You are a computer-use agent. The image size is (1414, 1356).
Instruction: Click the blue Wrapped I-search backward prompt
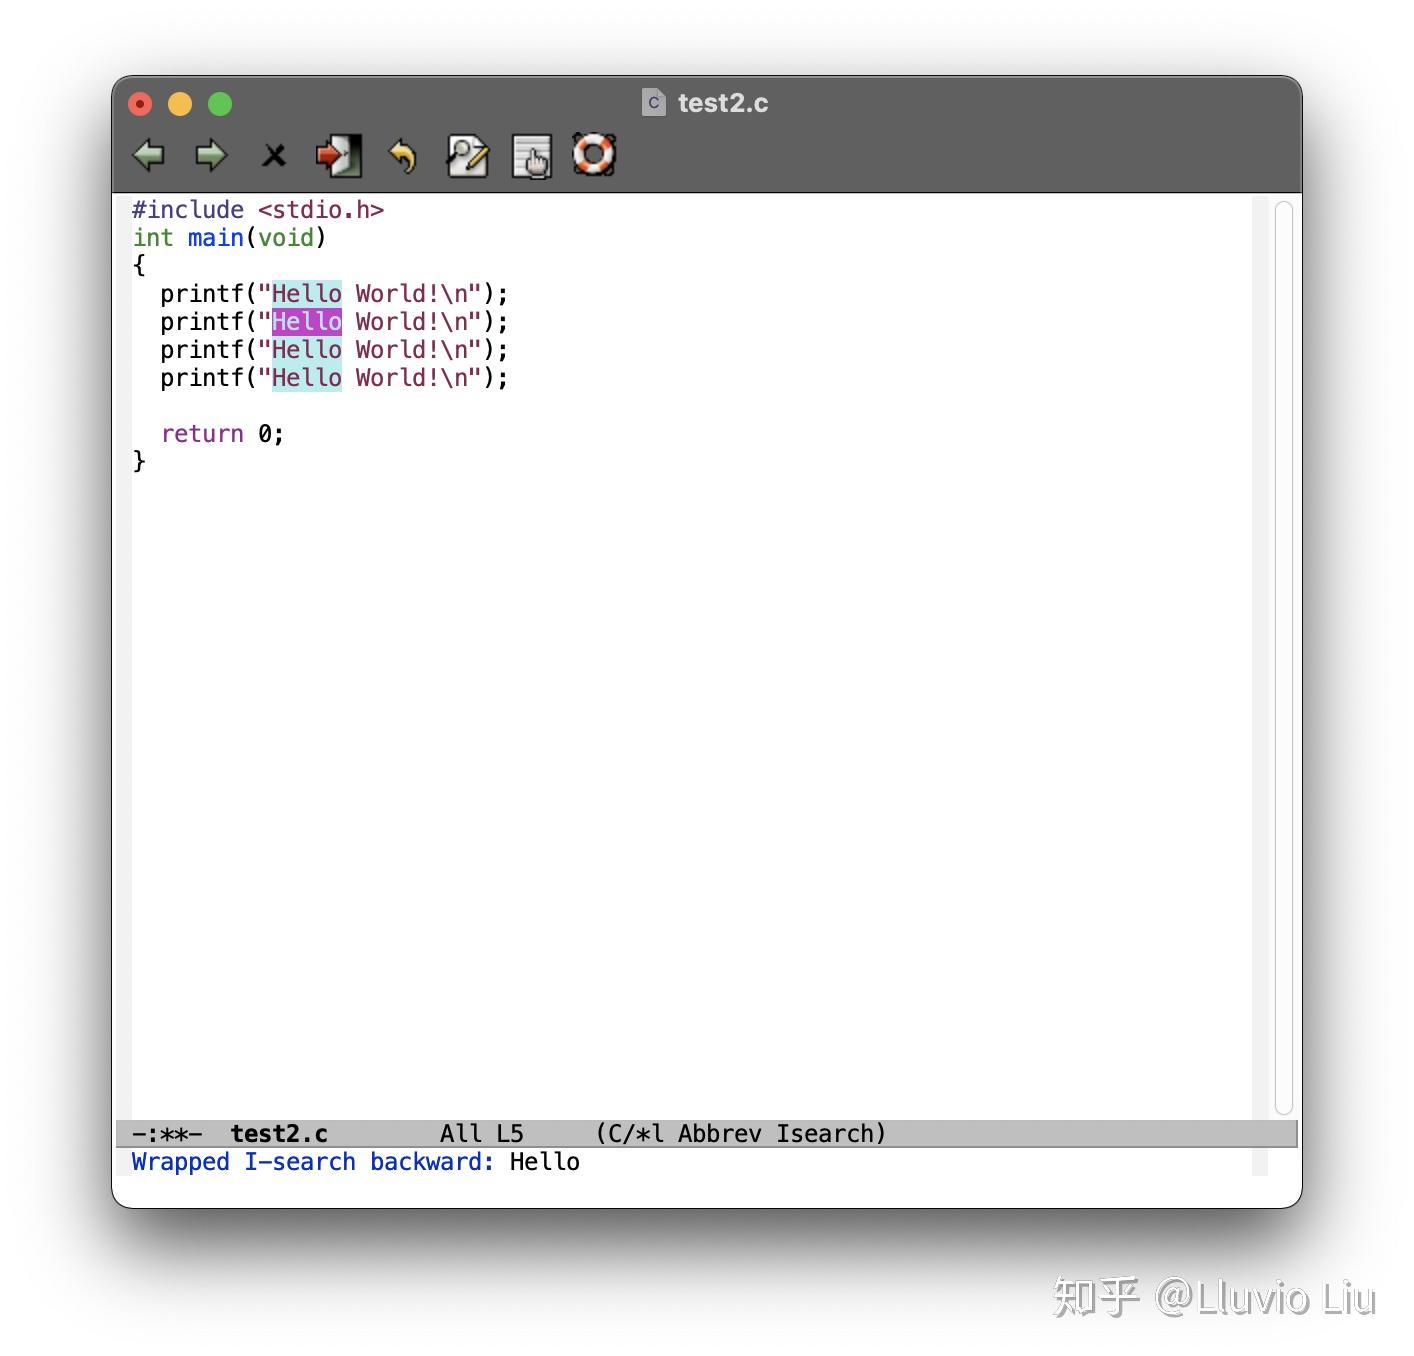point(311,1161)
